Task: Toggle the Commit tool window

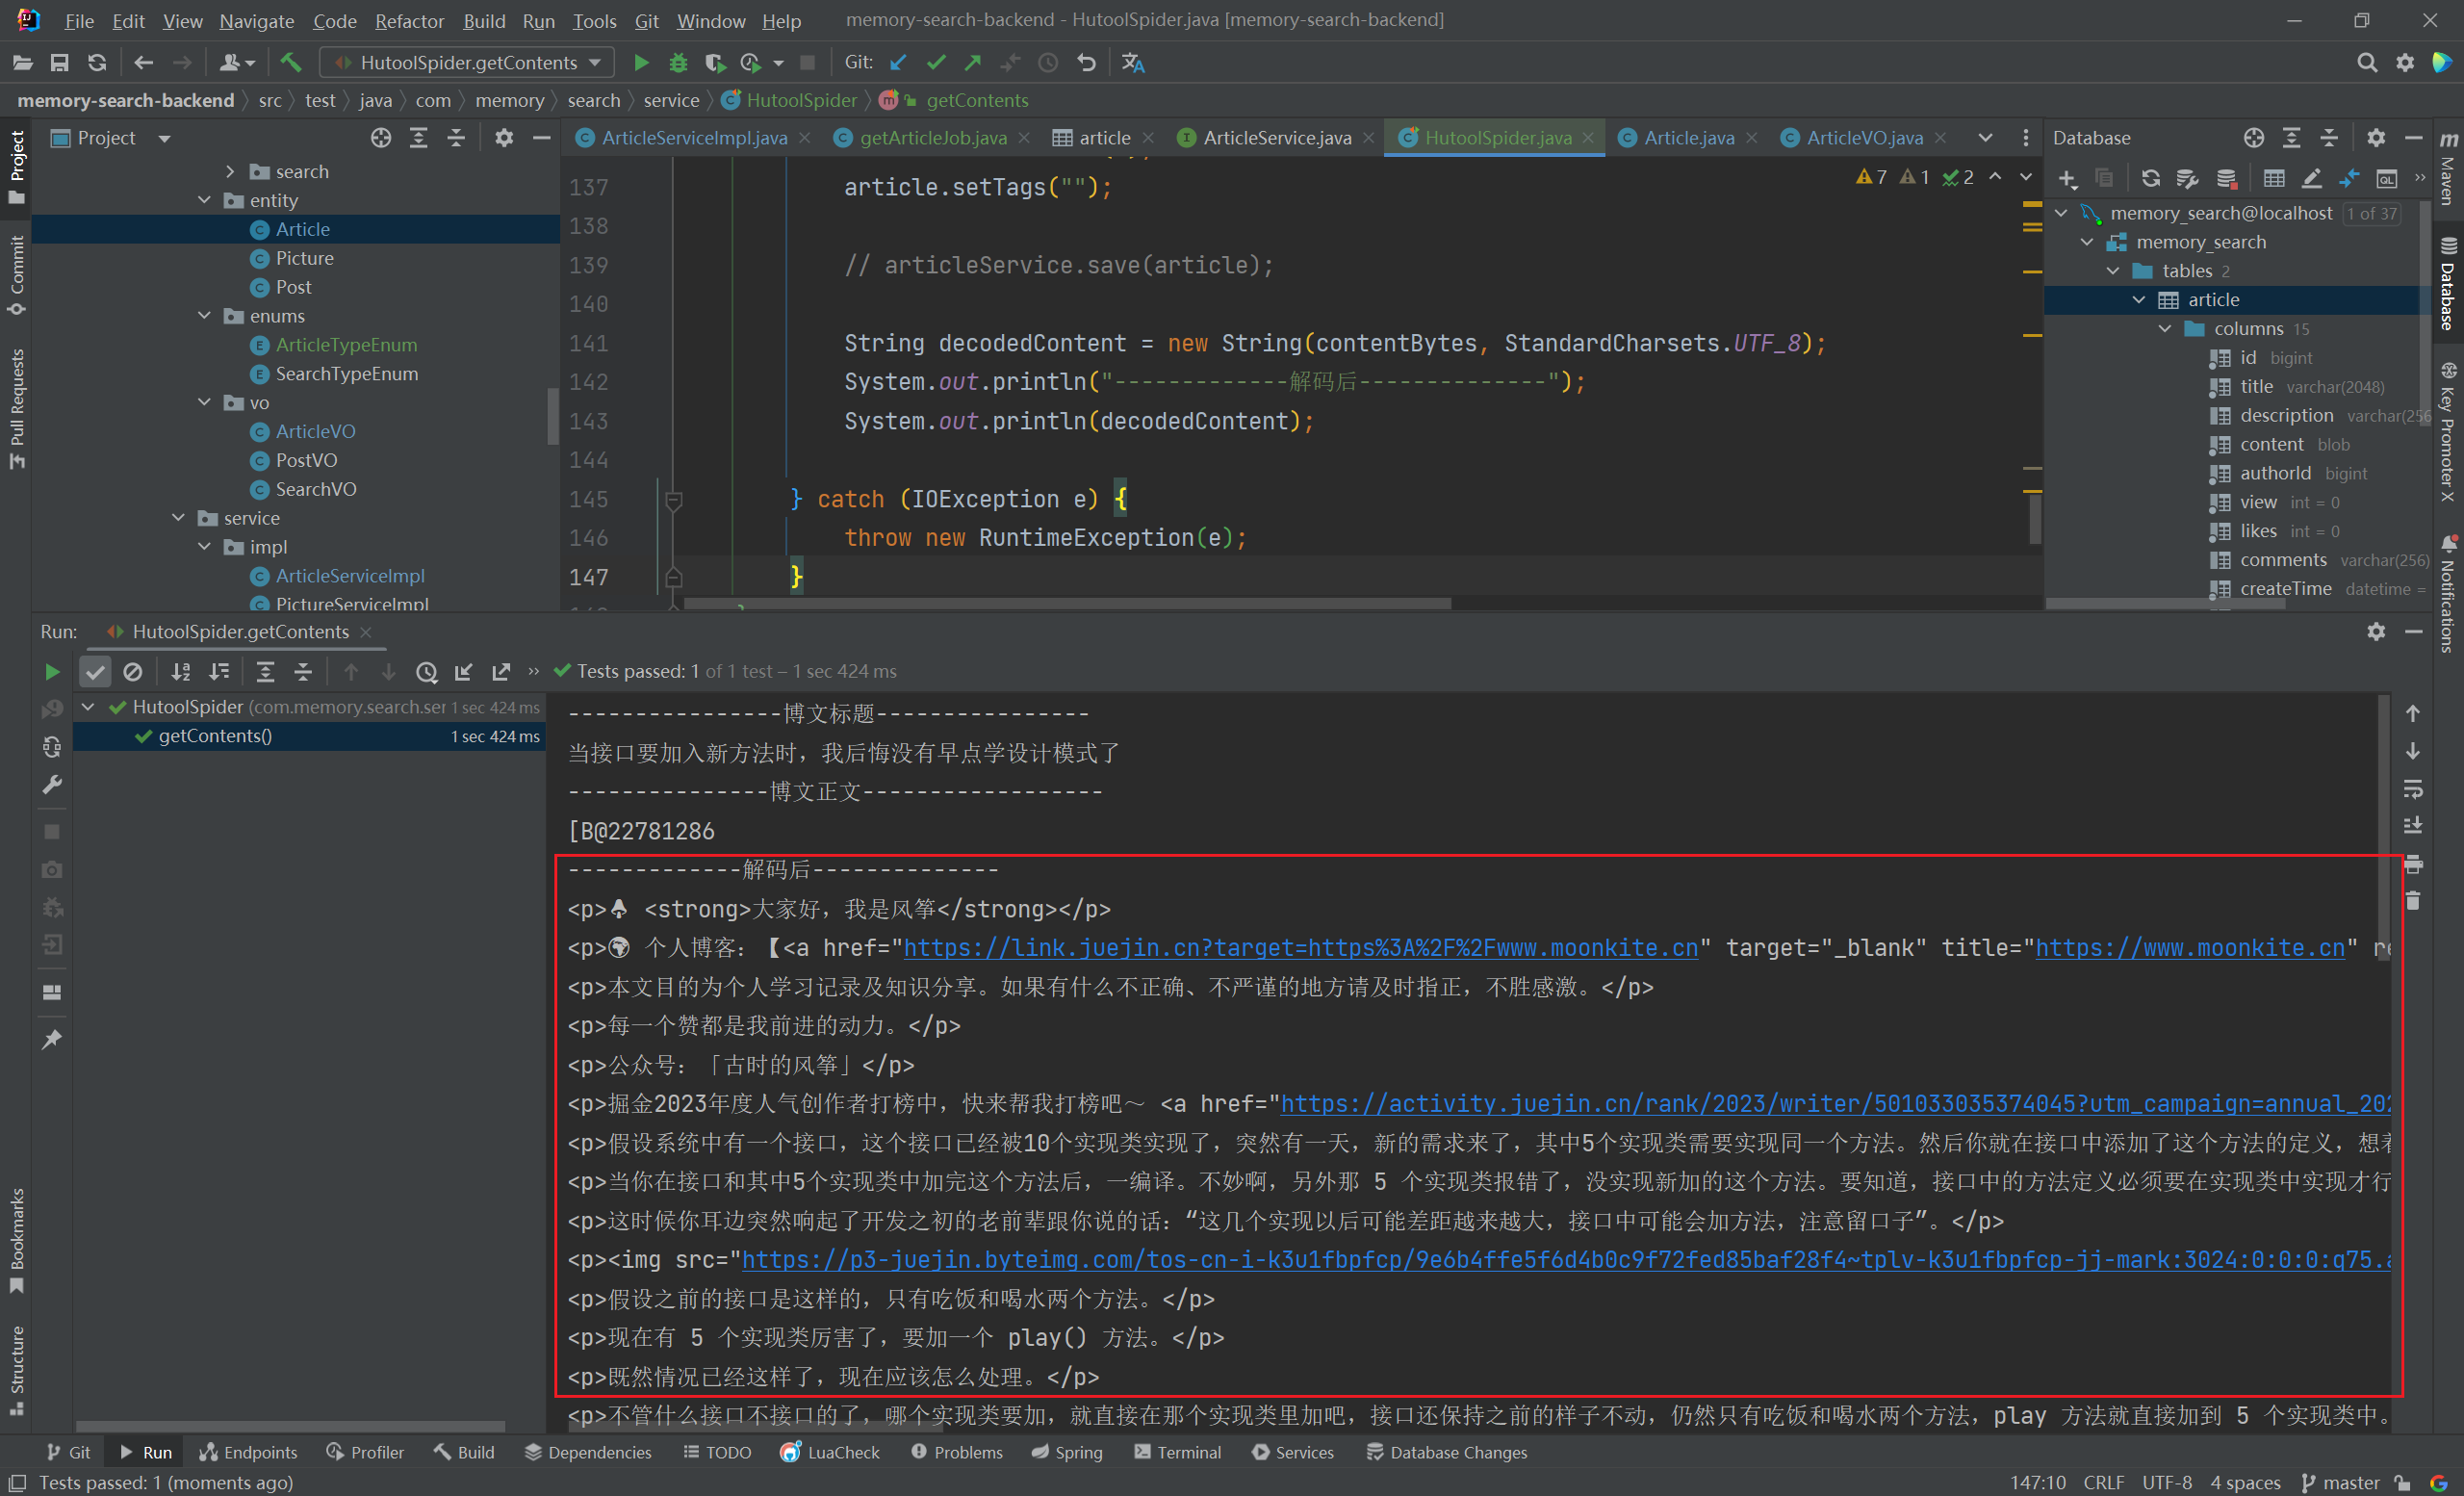Action: [16, 276]
